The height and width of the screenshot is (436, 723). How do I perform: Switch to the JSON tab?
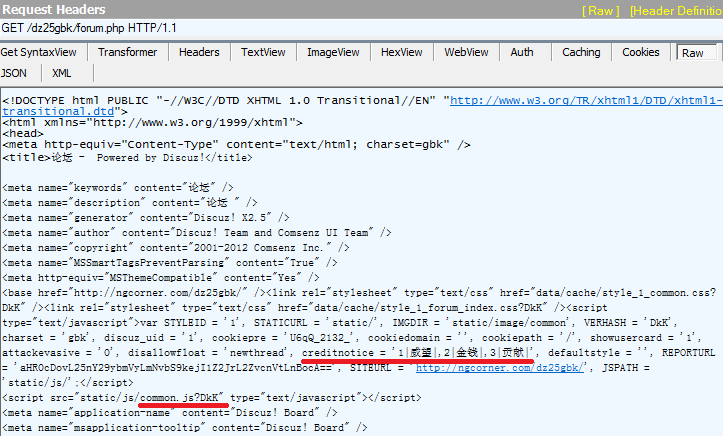(x=14, y=73)
